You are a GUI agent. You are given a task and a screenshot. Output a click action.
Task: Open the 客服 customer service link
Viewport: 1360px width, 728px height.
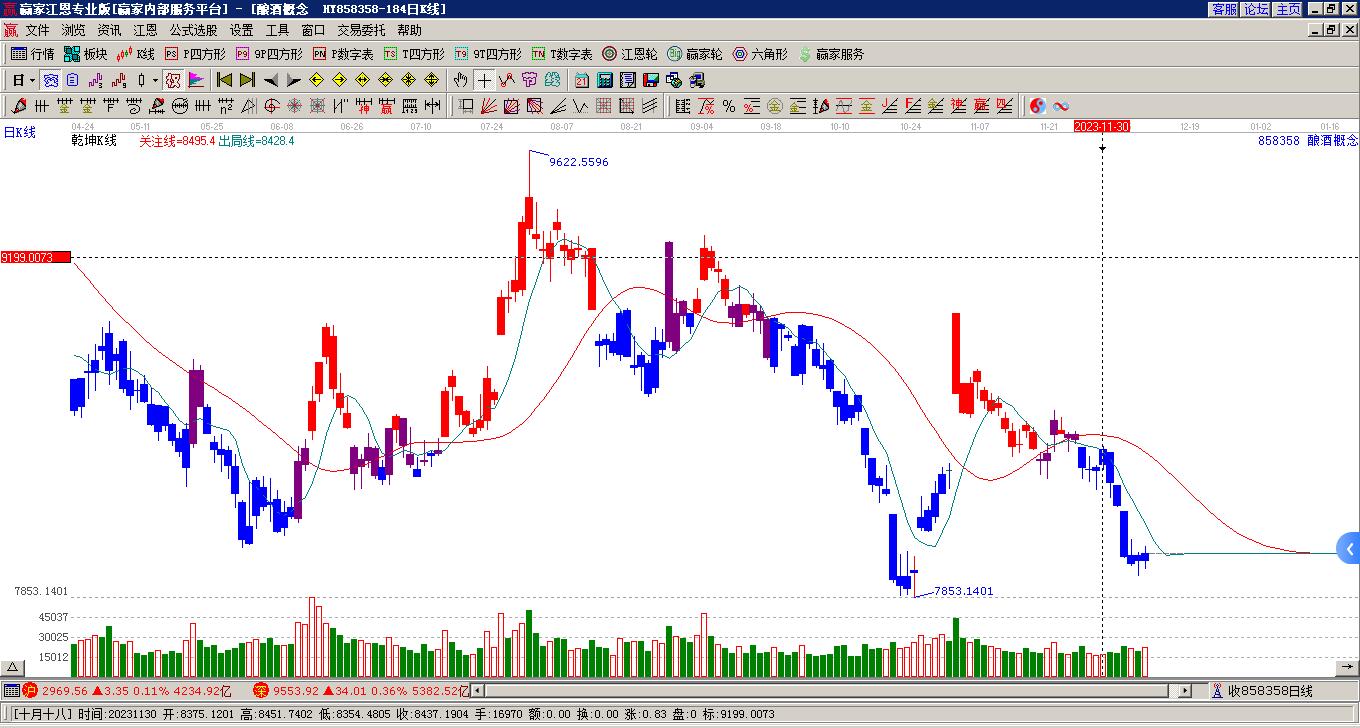click(x=1224, y=9)
